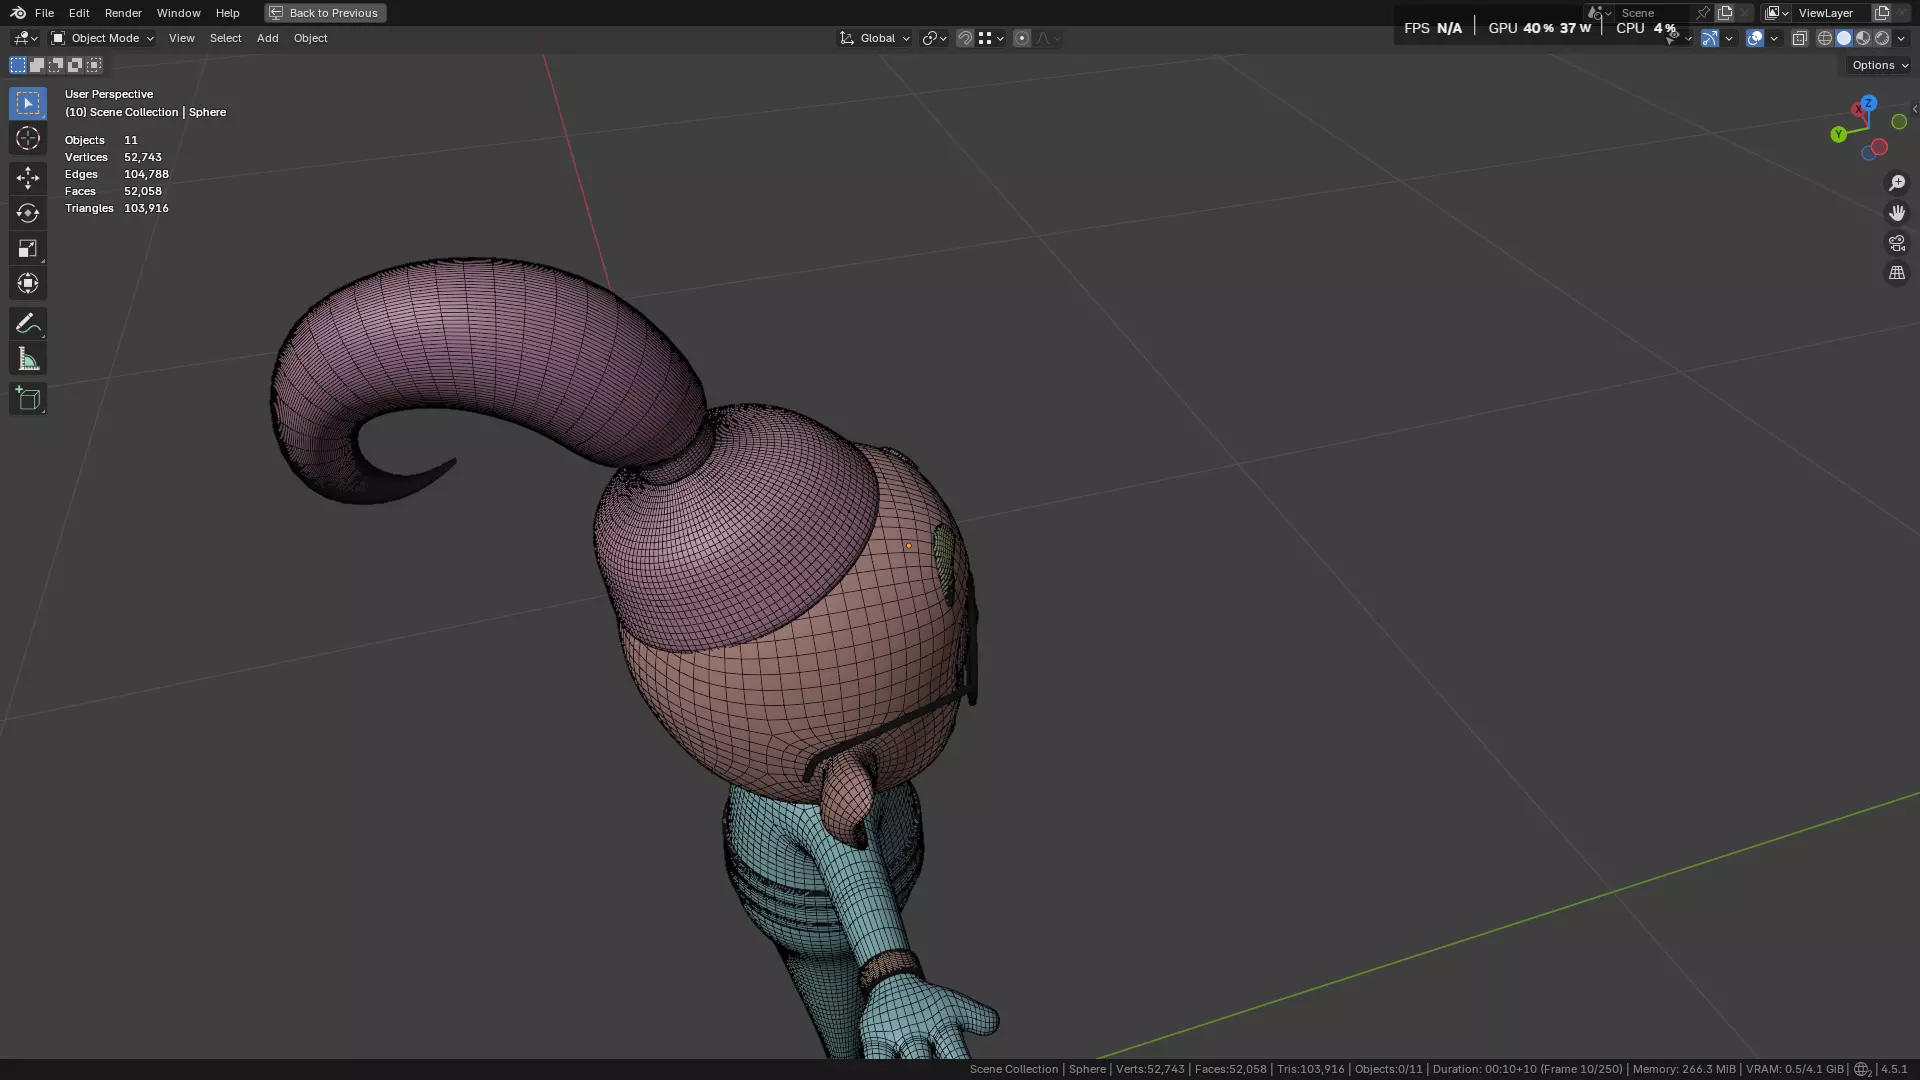Open the proportional editing falloff dropdown

click(1048, 38)
